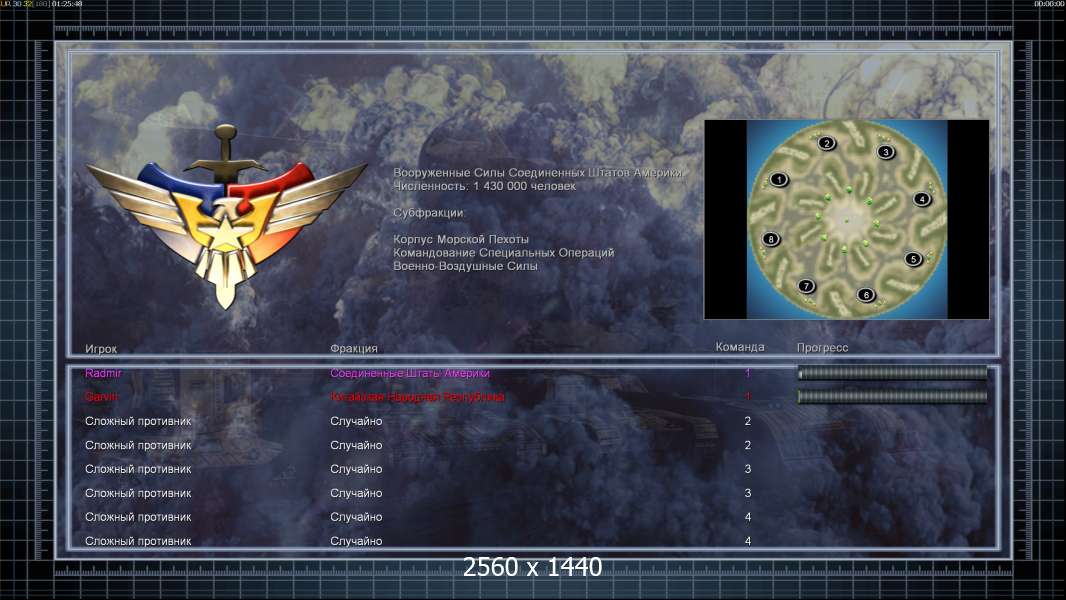Click the 00:00:00 counter in the top-right corner
The height and width of the screenshot is (600, 1066).
(1050, 4)
